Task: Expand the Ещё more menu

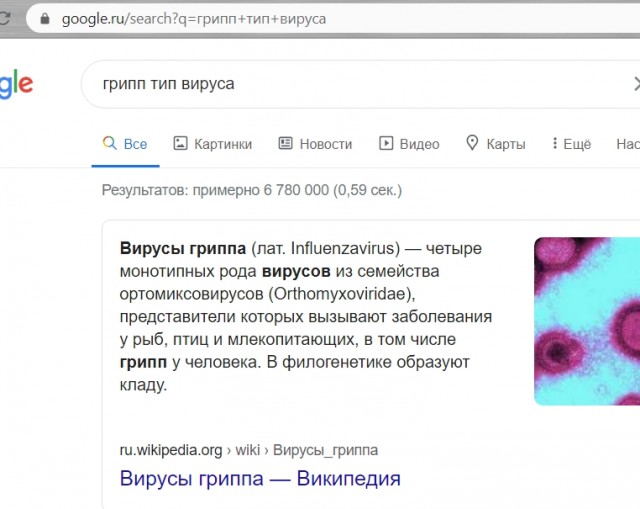Action: pyautogui.click(x=571, y=144)
